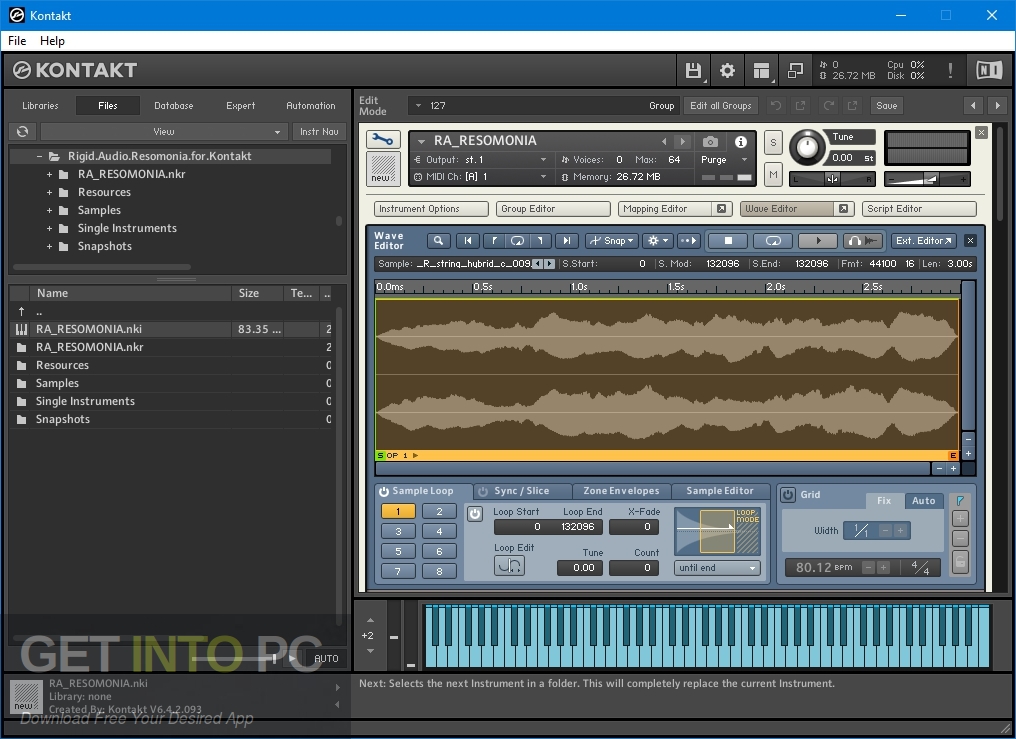Select RA_RESOMONIA.nki file in list

(172, 329)
